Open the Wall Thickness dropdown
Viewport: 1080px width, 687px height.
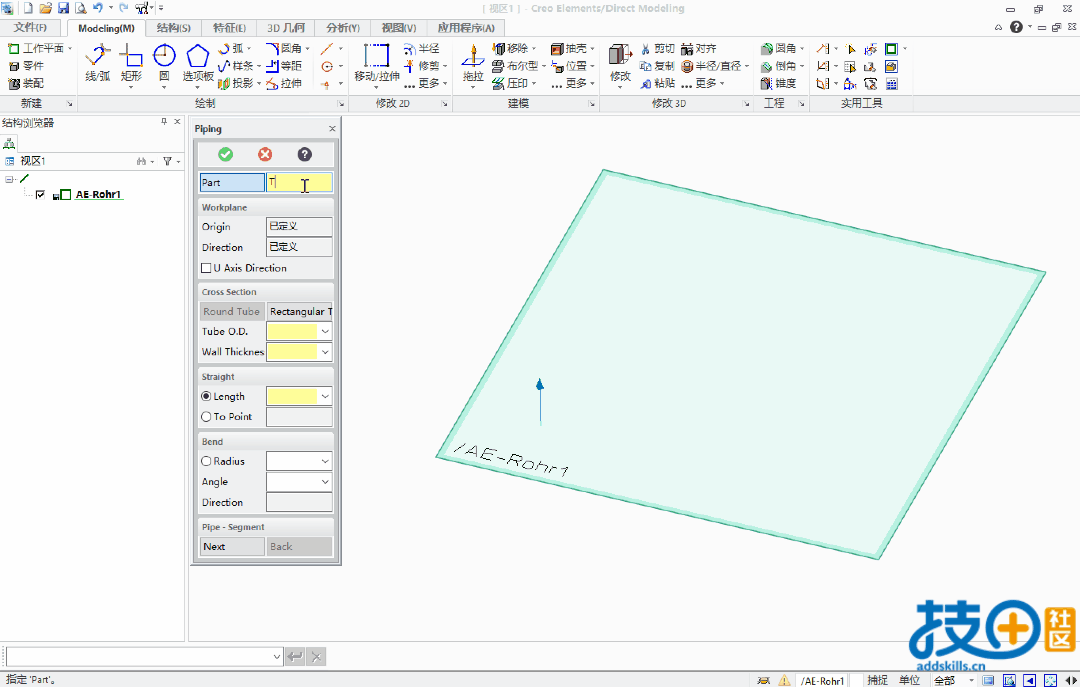pos(325,351)
